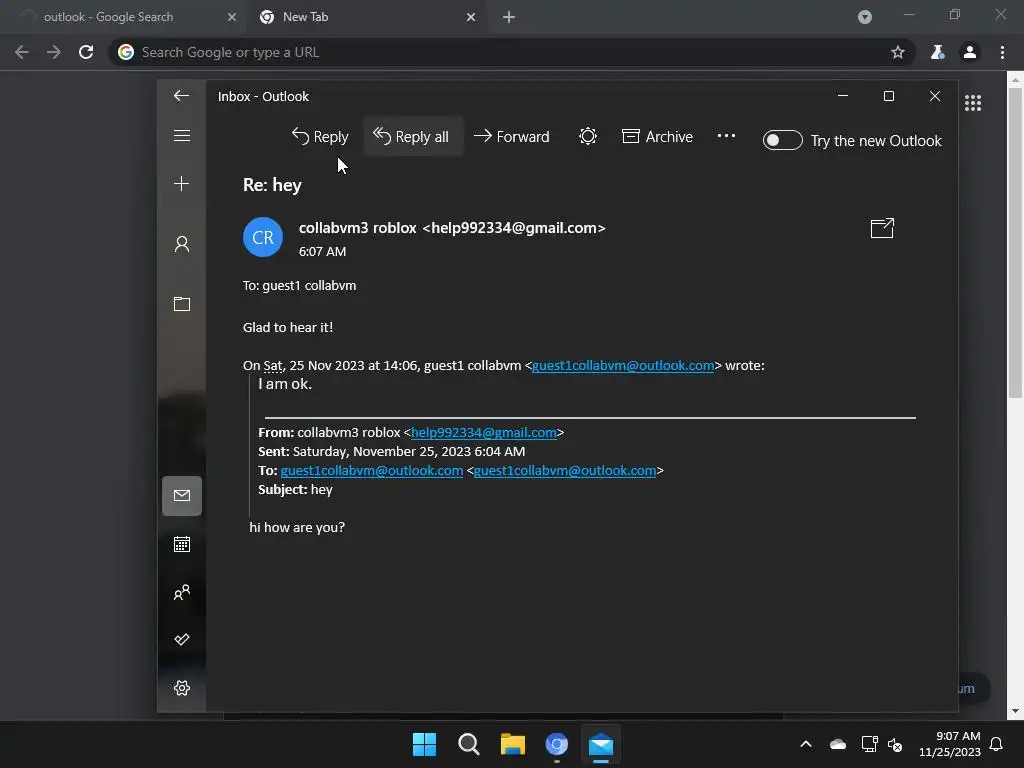
Task: Open the Chrome tab search dropdown arrow
Action: click(865, 17)
